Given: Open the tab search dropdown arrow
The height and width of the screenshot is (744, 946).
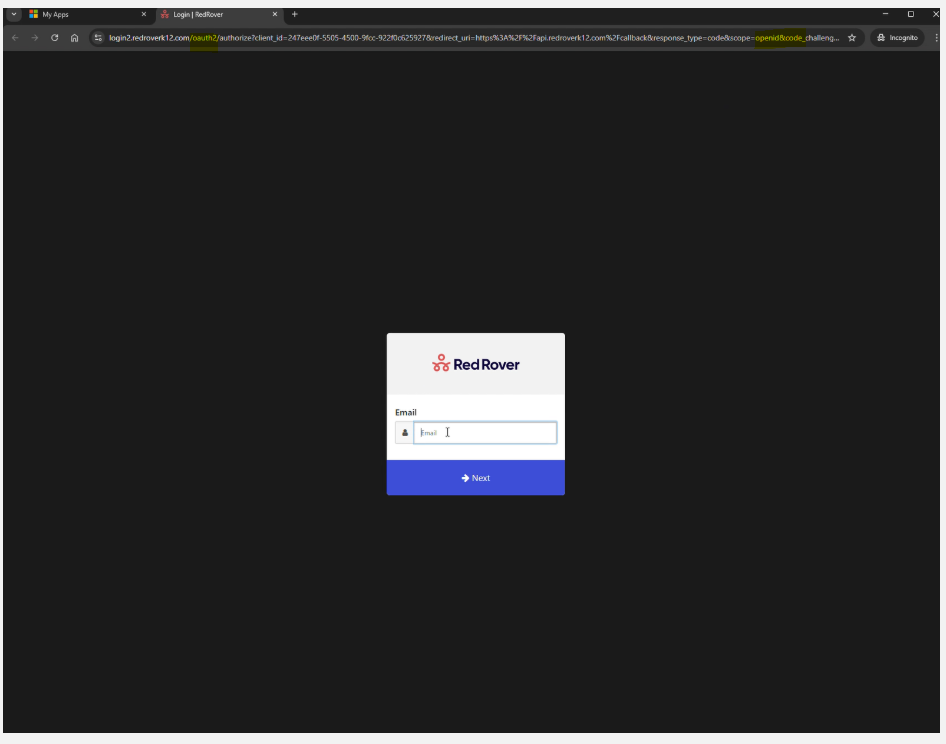Looking at the screenshot, I should (14, 14).
